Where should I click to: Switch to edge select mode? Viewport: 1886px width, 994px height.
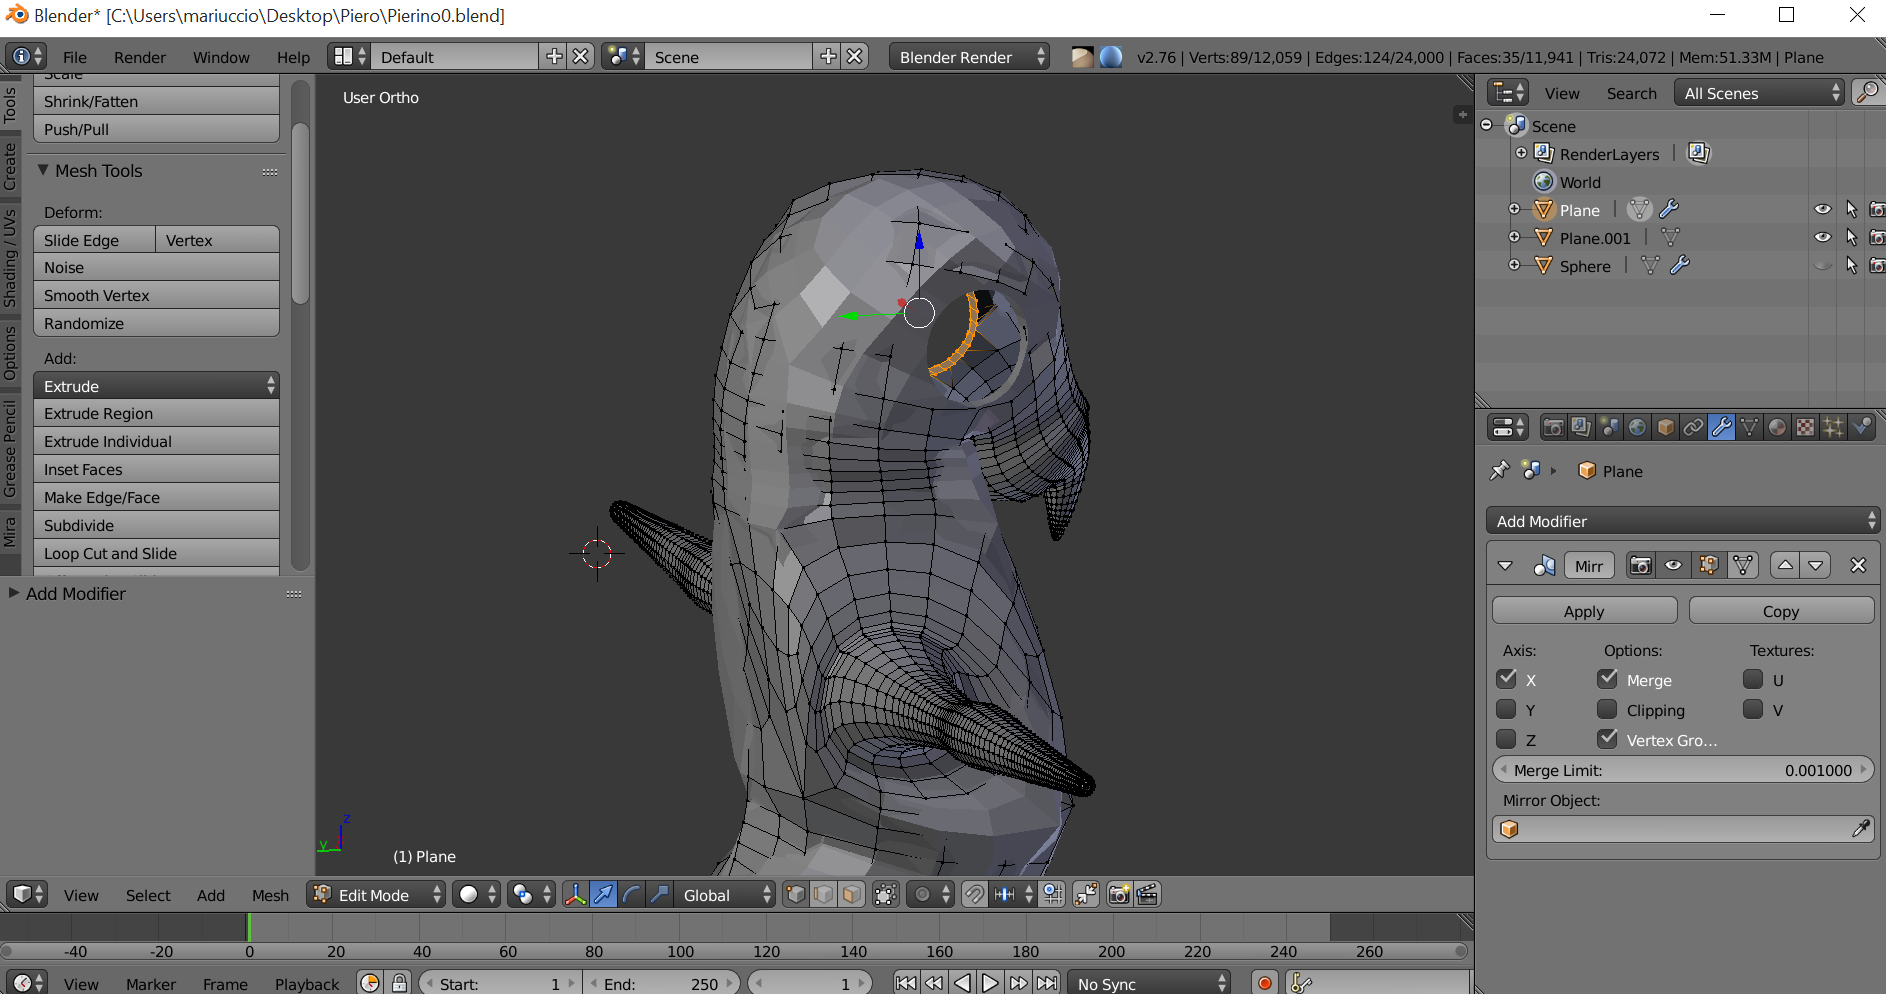point(823,894)
